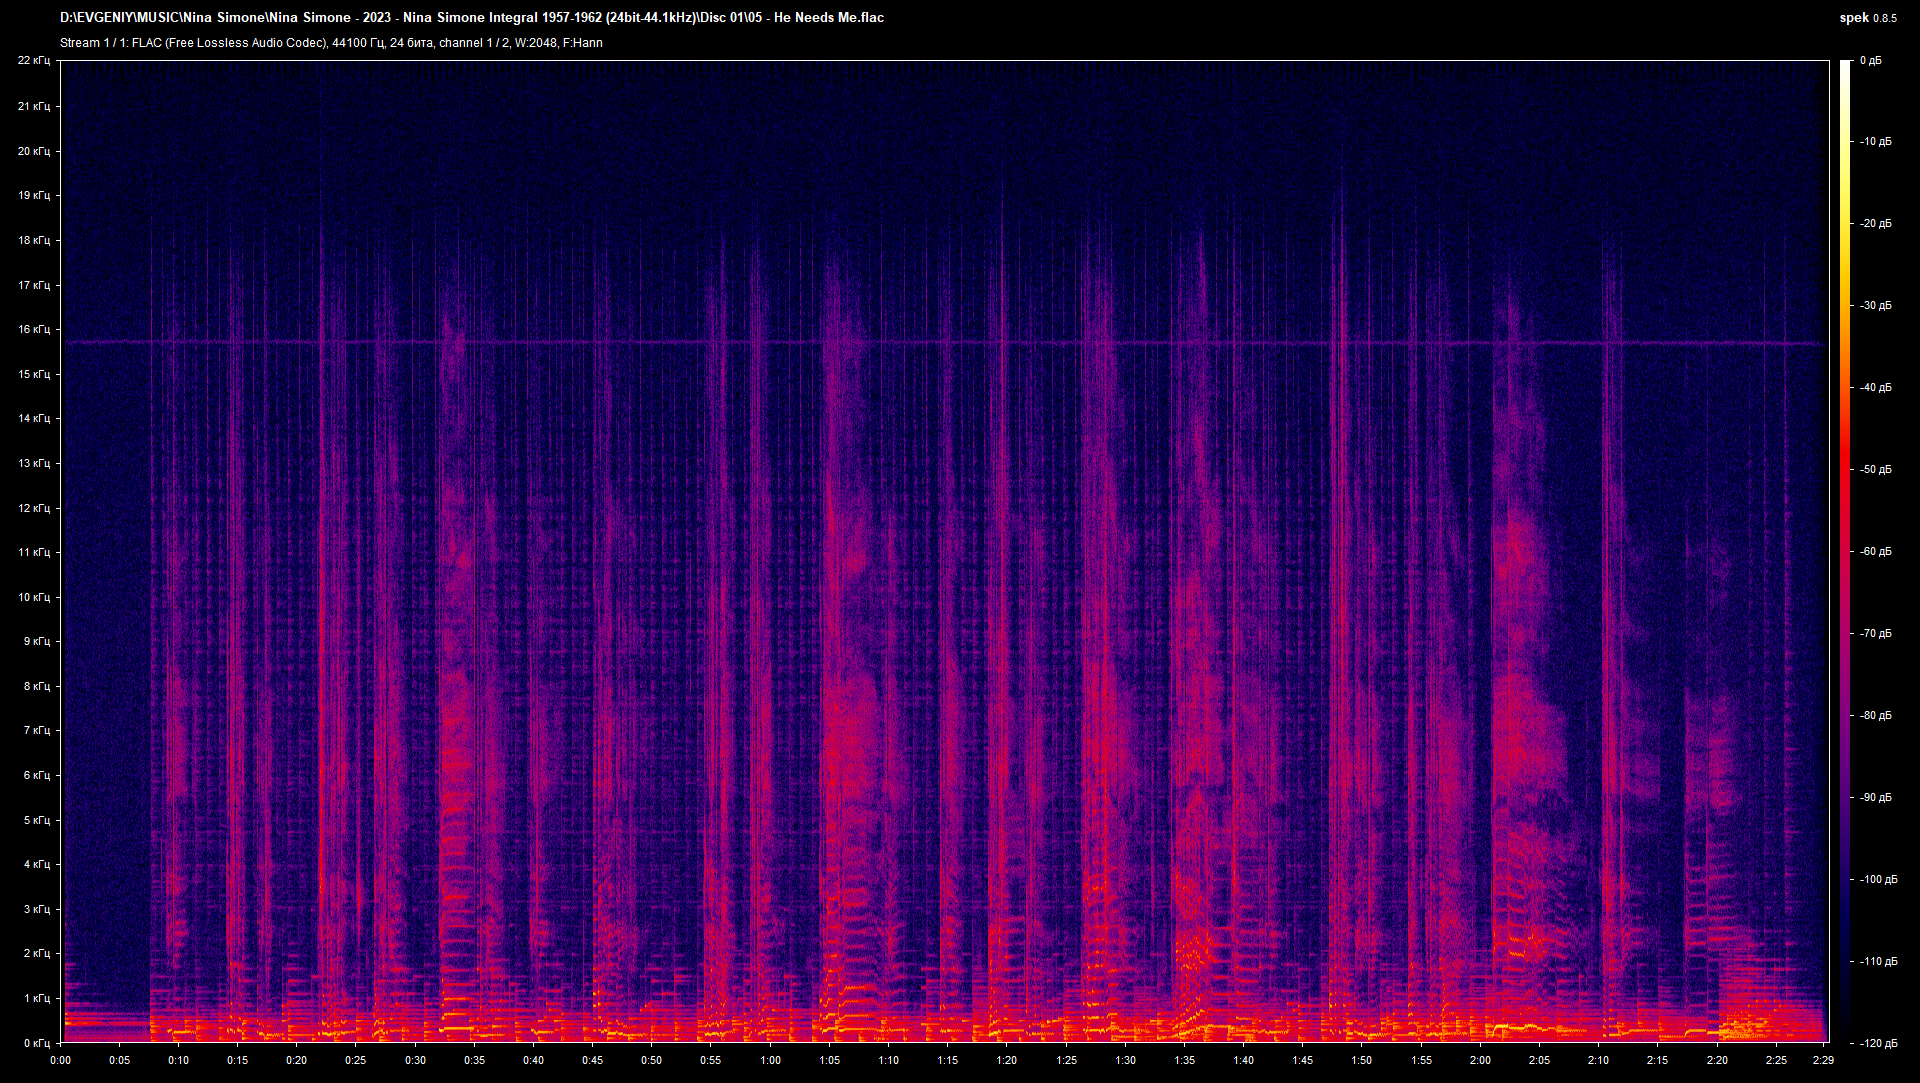Click the 10 kHz frequency axis label
1920x1083 pixels.
33,597
